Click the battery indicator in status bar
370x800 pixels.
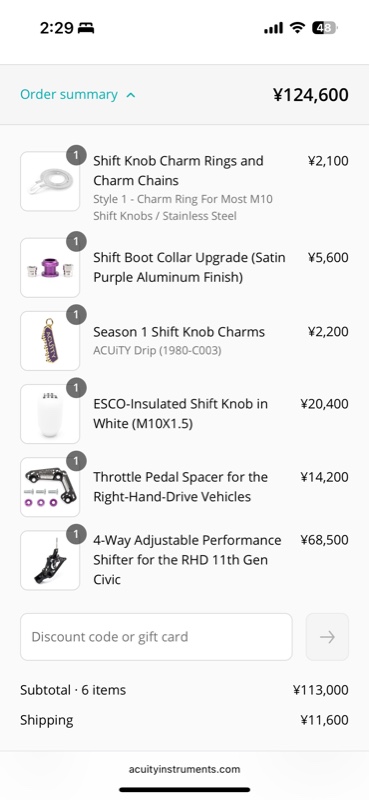(x=325, y=28)
